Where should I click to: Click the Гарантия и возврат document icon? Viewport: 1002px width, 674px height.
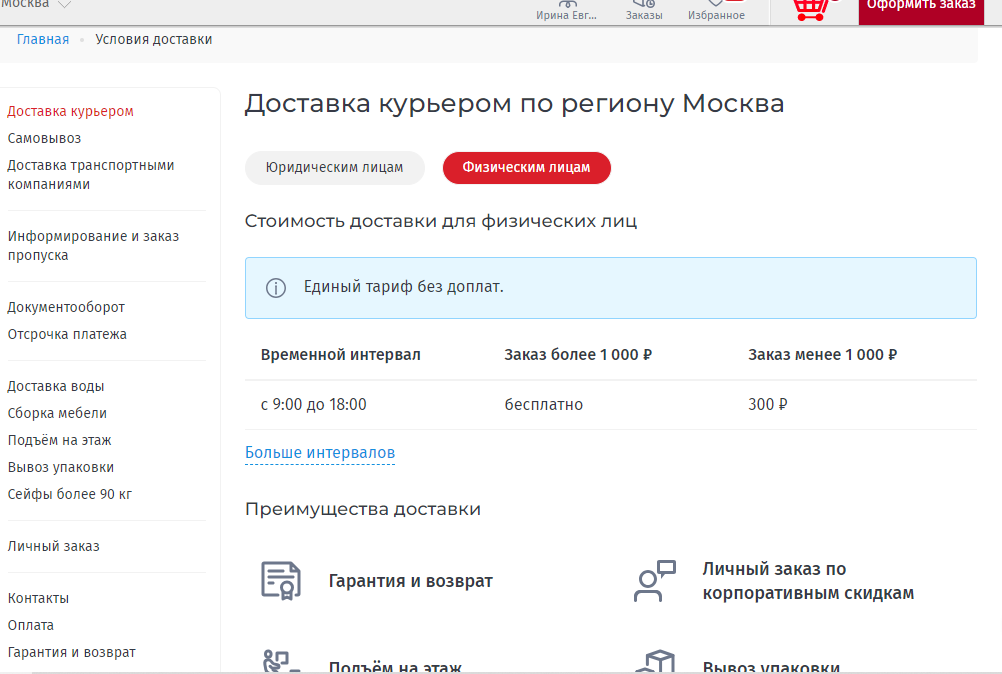tap(281, 580)
